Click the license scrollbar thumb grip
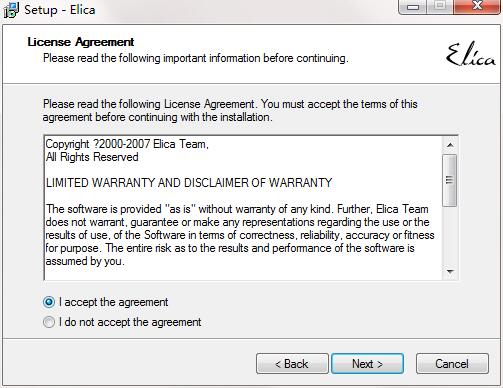The height and width of the screenshot is (388, 503). (450, 180)
